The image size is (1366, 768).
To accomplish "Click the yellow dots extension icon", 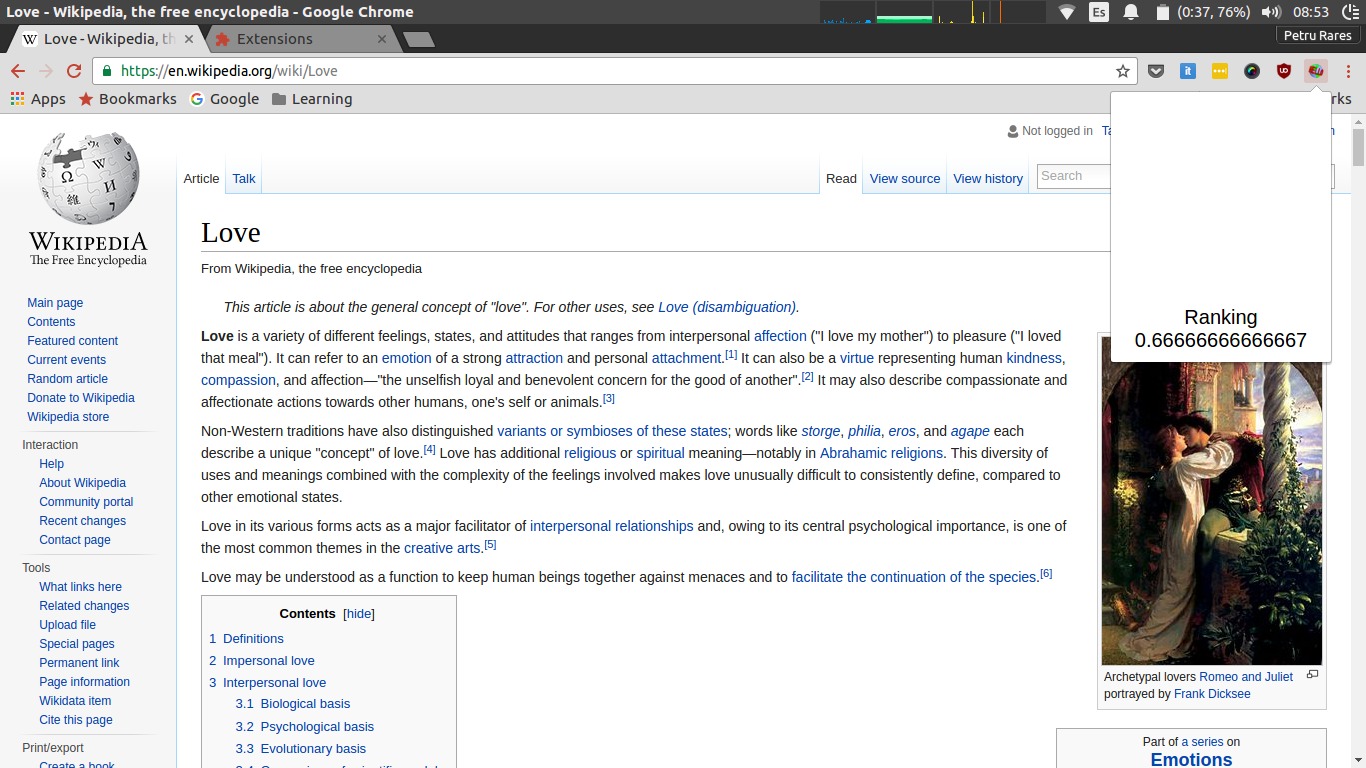I will tap(1220, 71).
